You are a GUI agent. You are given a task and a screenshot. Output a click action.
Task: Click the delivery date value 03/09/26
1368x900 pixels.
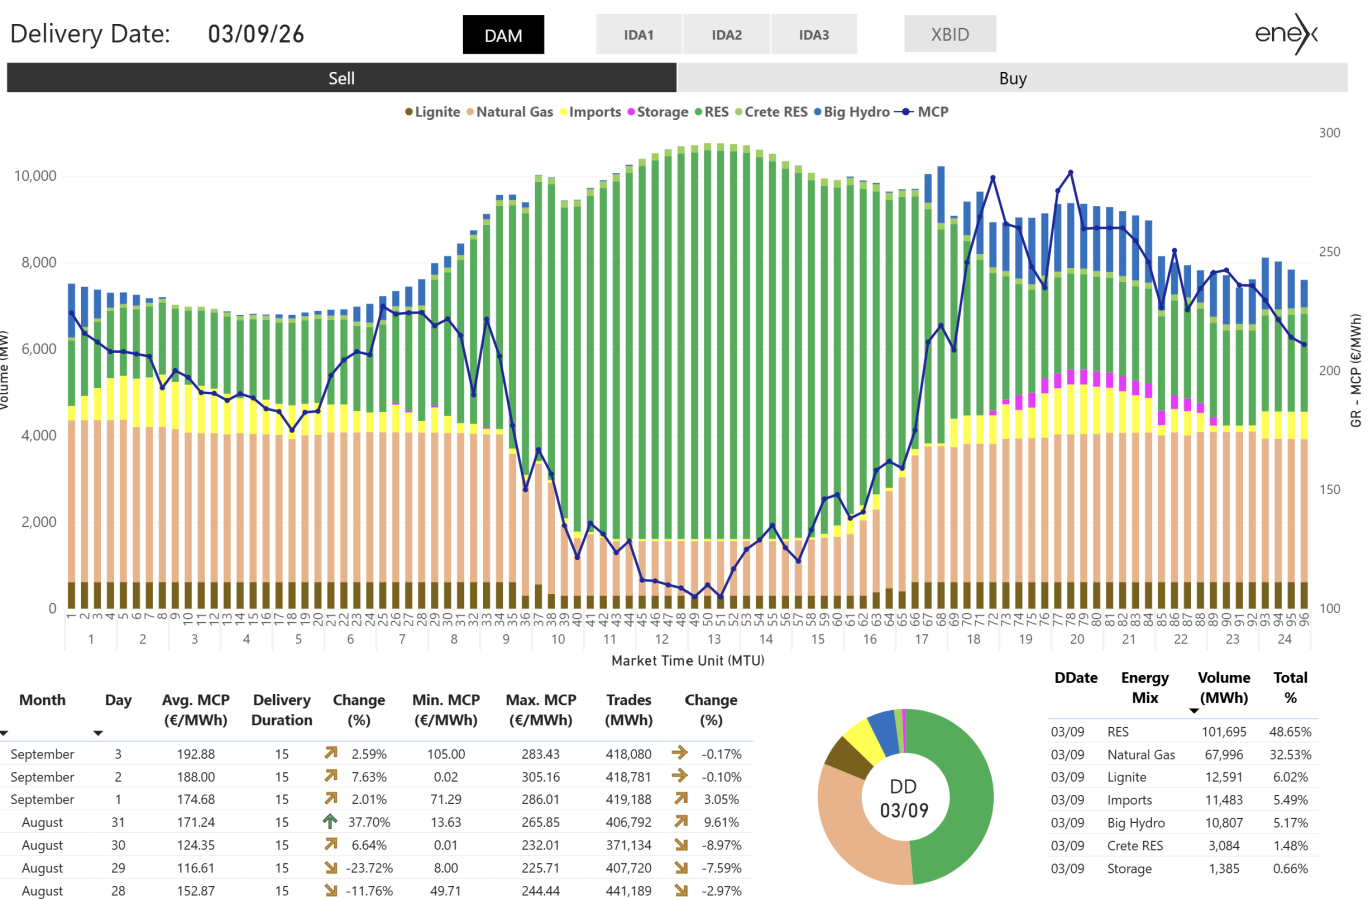coord(256,34)
